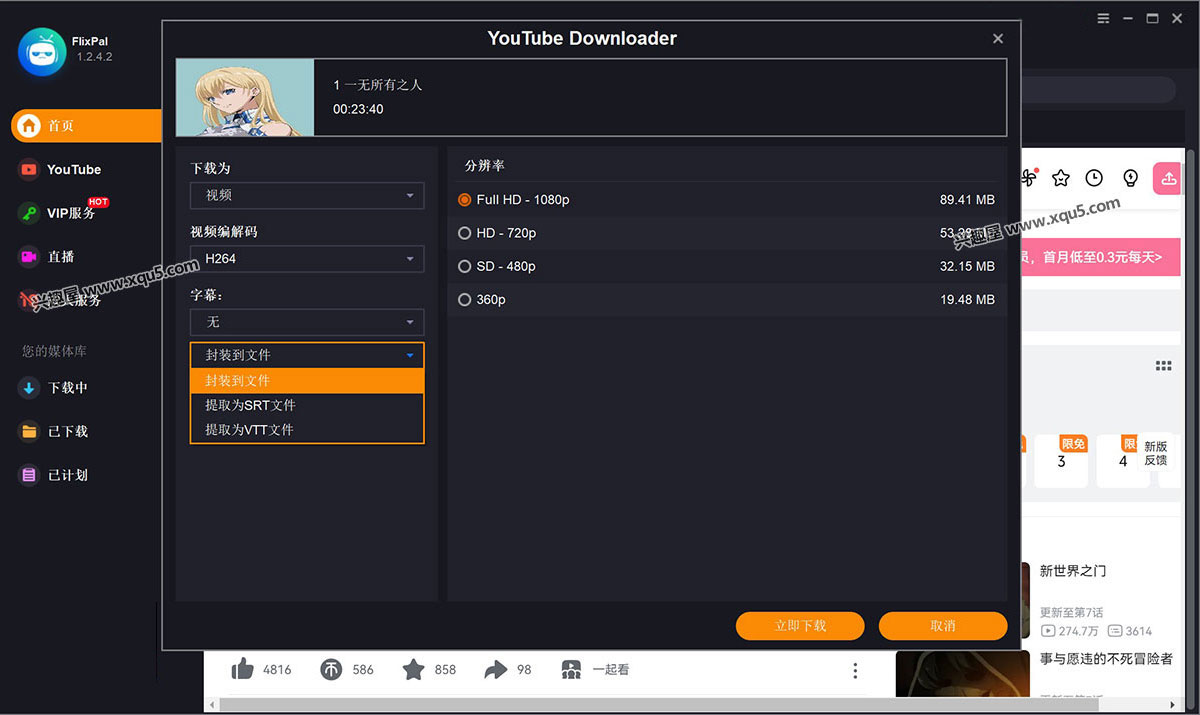Click the 89.41 MB file size
This screenshot has width=1200, height=715.
(967, 200)
